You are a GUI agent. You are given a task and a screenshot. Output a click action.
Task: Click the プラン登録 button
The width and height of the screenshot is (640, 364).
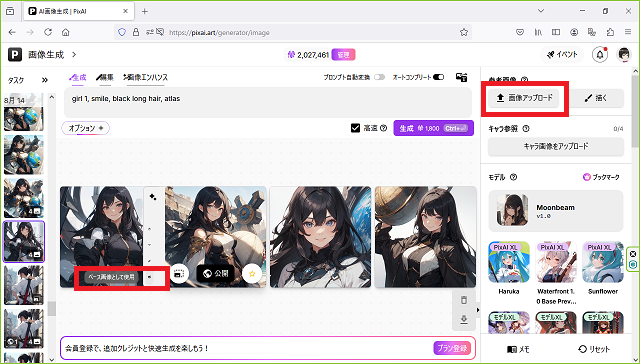(x=452, y=348)
